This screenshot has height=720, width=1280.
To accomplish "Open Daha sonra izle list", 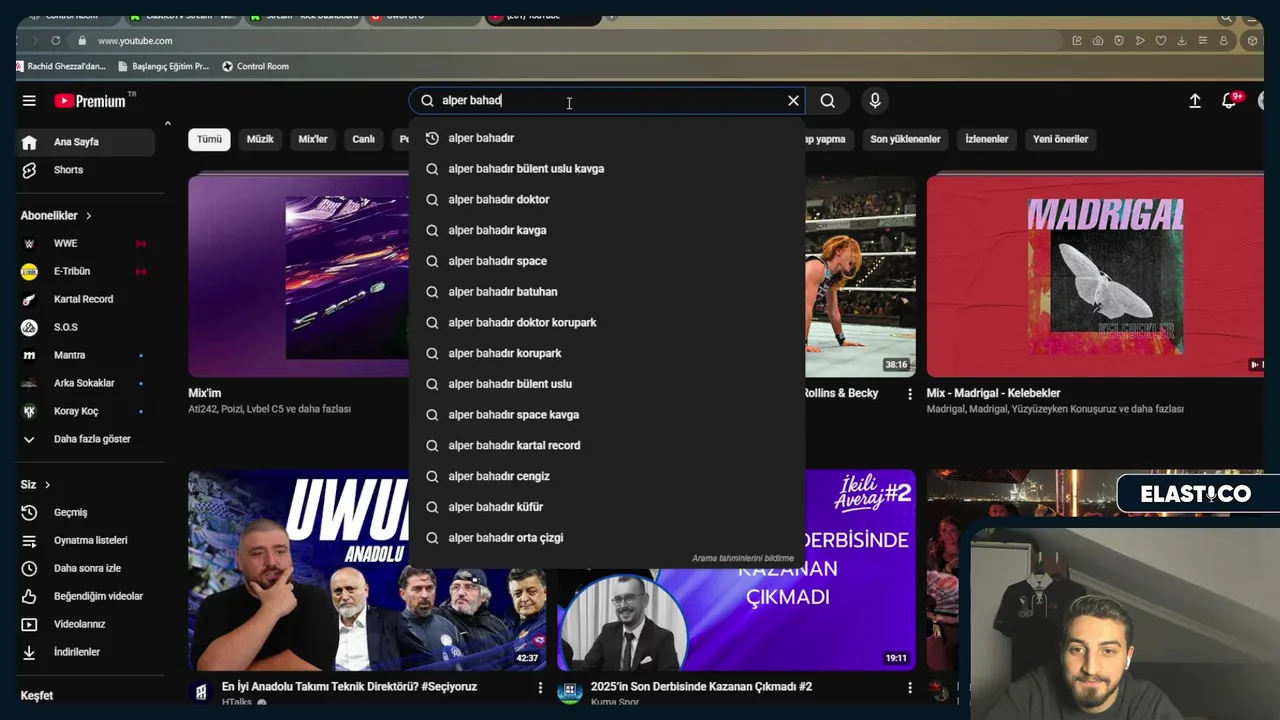I will click(87, 569).
